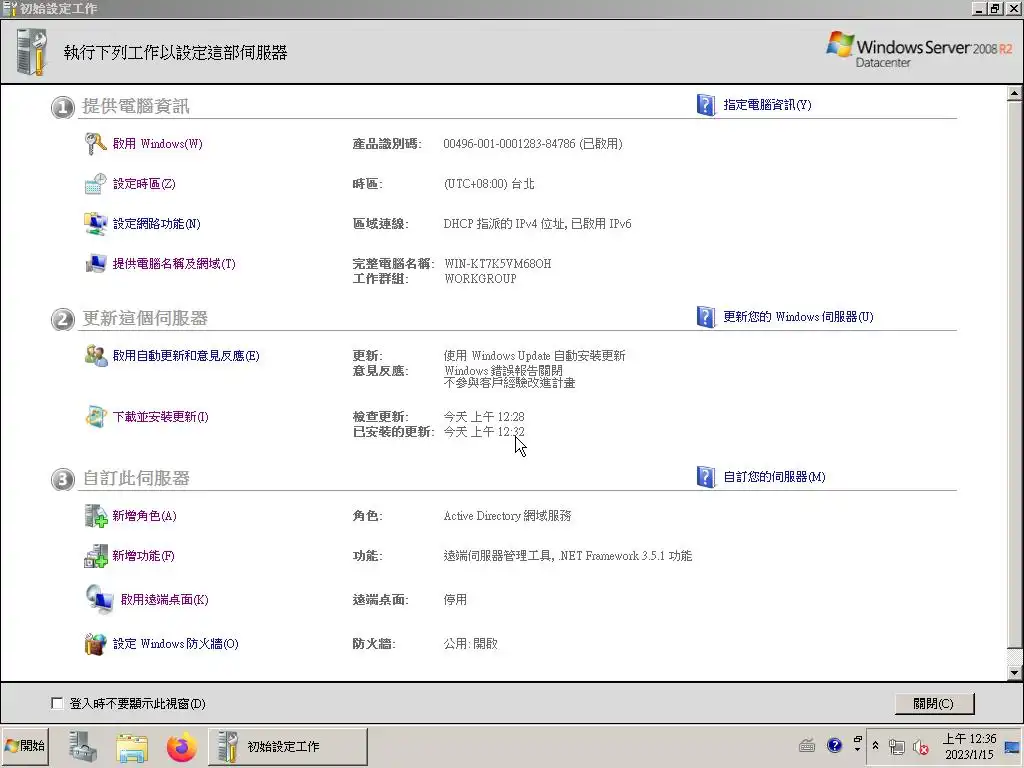Open 新增功能(F) link
Image resolution: width=1024 pixels, height=768 pixels.
pos(144,556)
